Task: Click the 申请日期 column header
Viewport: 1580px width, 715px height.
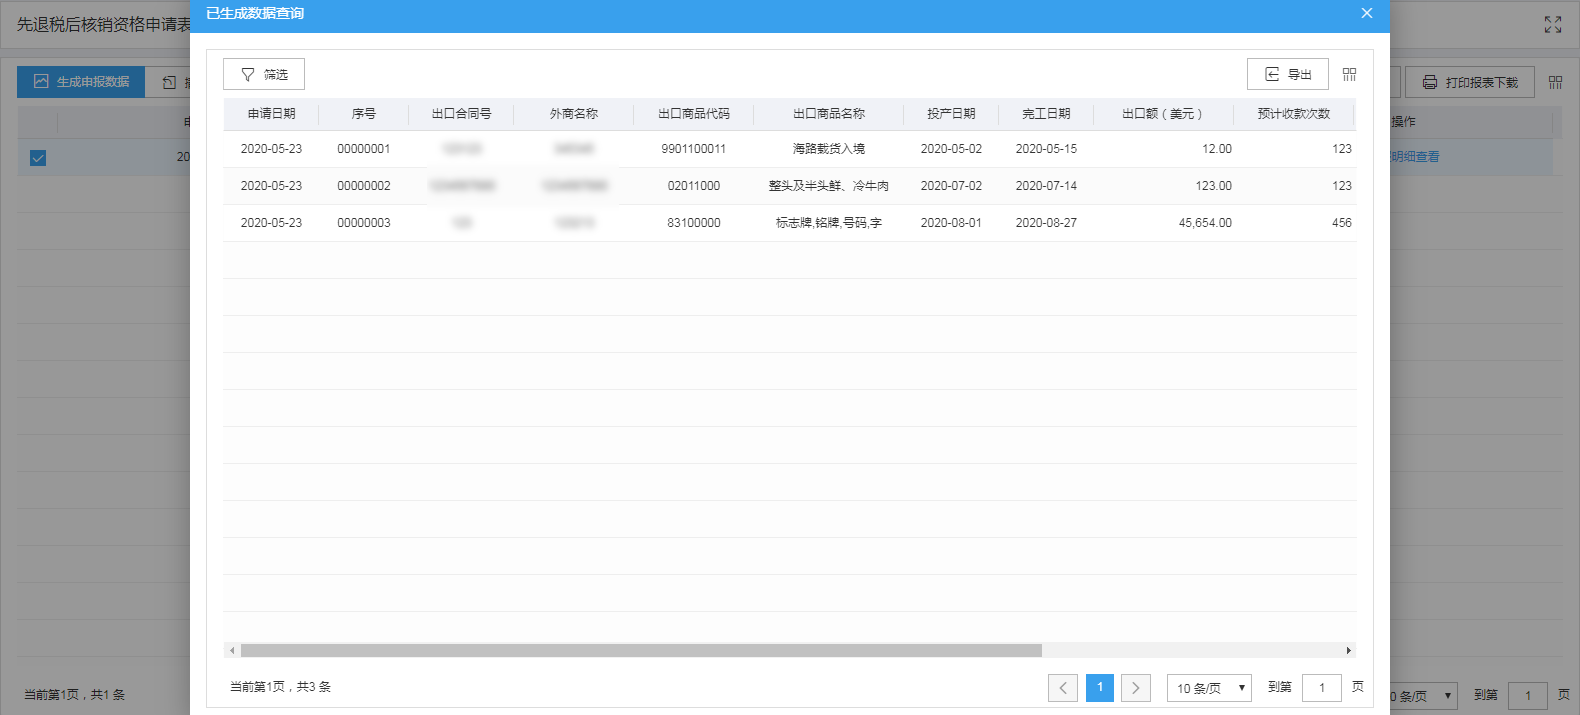Action: coord(271,114)
